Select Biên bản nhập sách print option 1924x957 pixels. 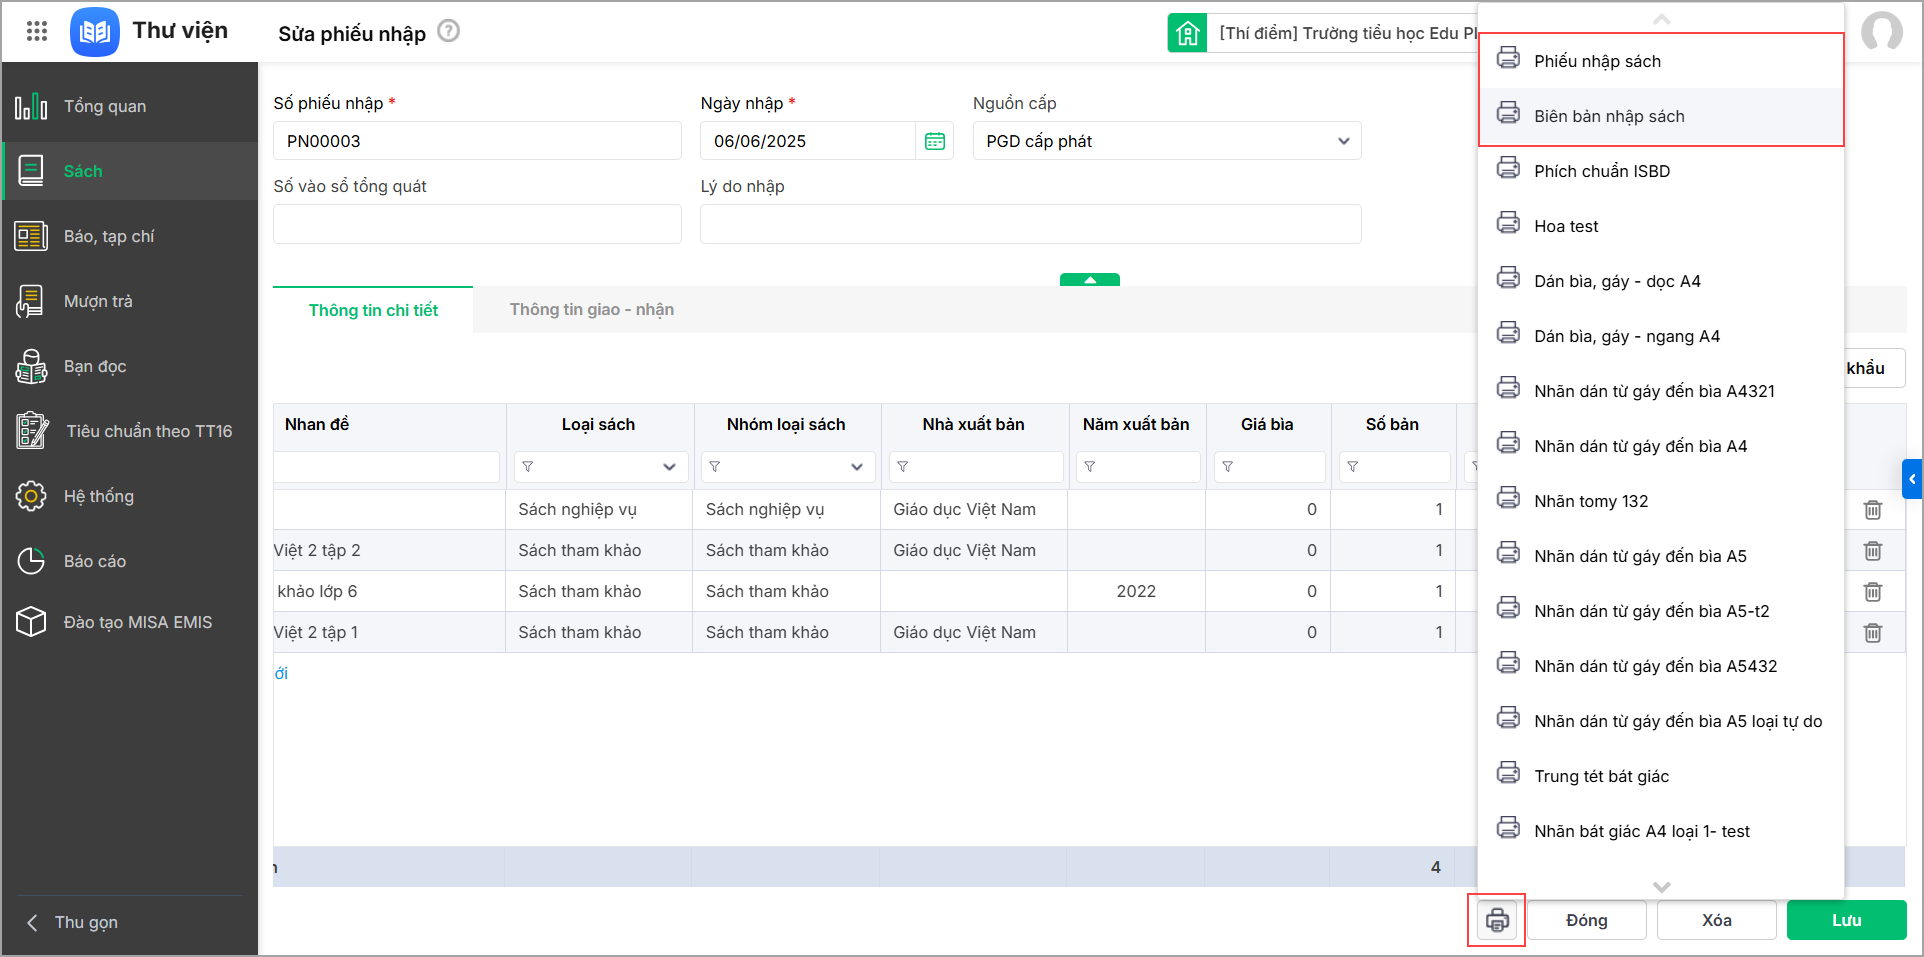click(x=1609, y=116)
